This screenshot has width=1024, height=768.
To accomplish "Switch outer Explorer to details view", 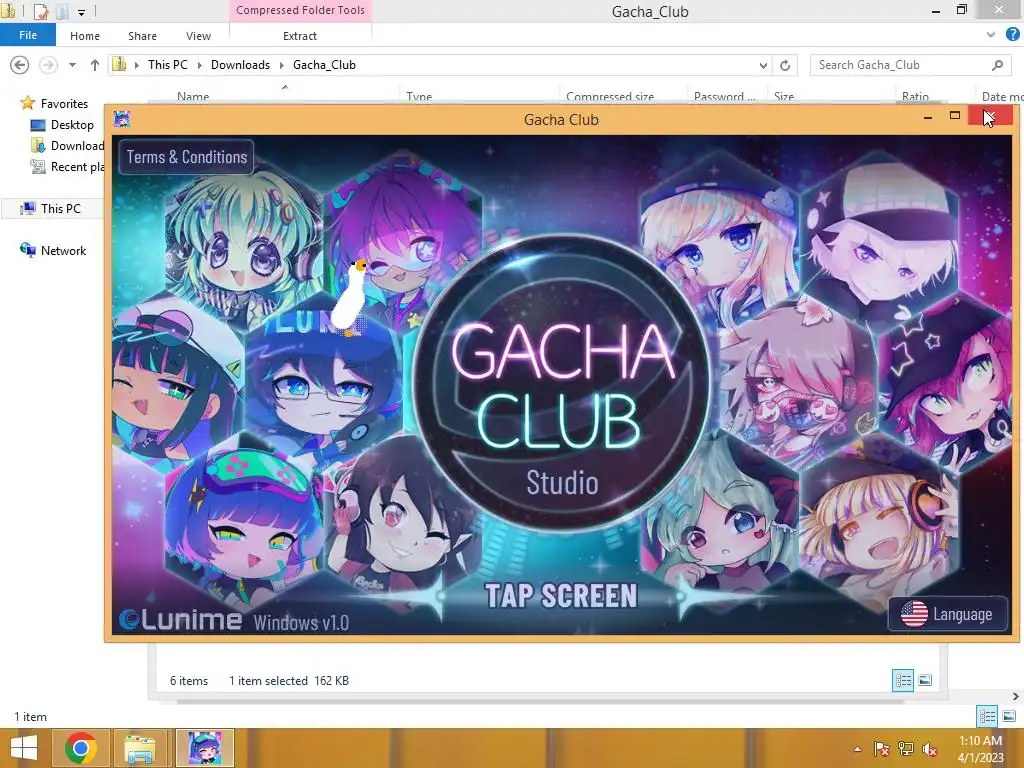I will coord(987,716).
